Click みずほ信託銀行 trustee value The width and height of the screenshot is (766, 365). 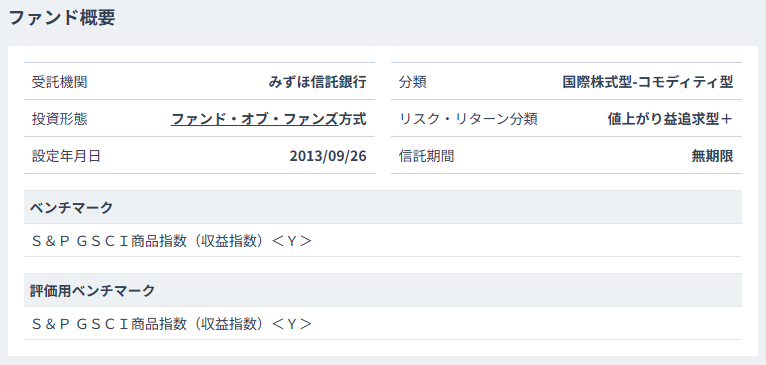point(317,82)
